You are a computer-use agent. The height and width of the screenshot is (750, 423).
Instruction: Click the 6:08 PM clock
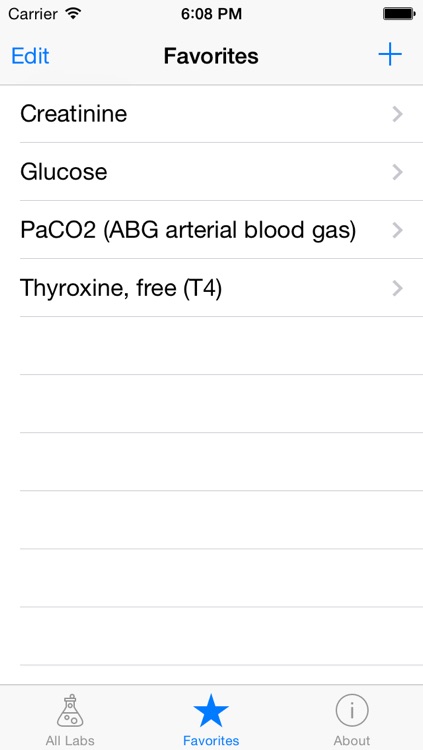point(211,14)
